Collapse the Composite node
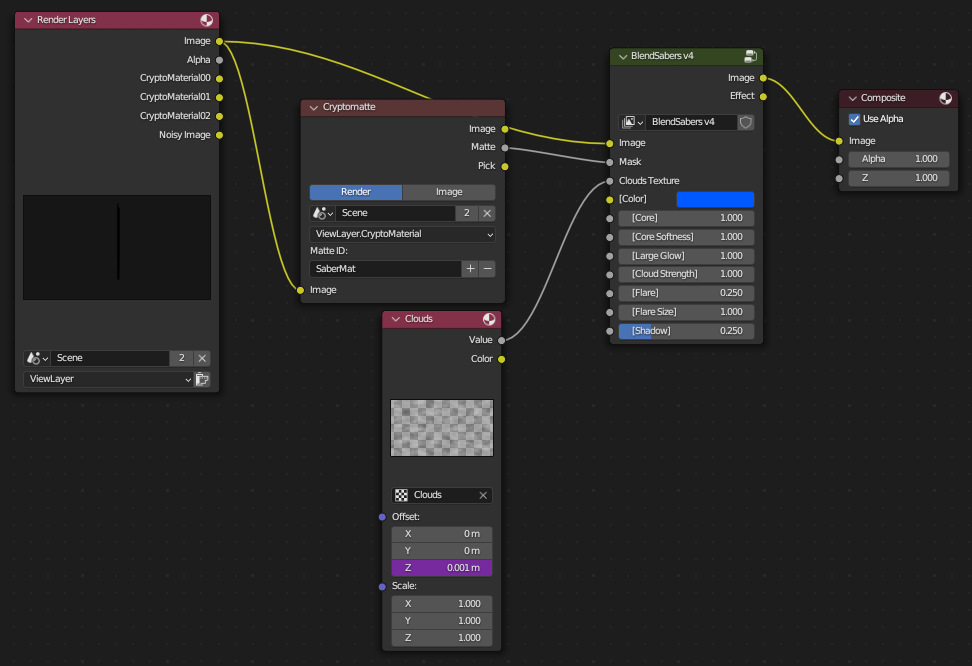This screenshot has width=972, height=666. point(852,98)
